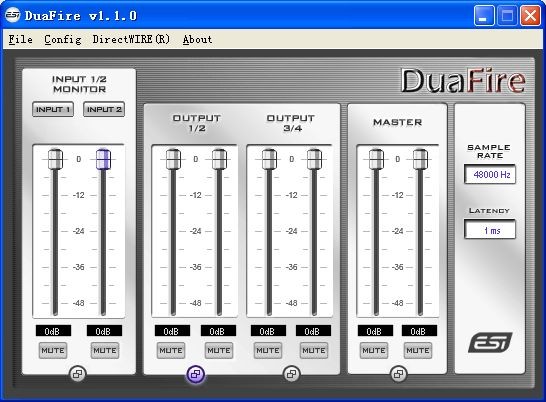Click the ESI icon in the title bar
The width and height of the screenshot is (546, 402).
(12, 15)
